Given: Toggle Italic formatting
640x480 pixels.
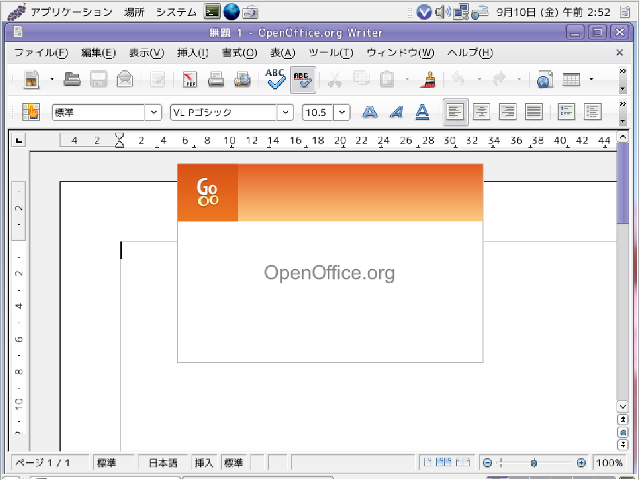Looking at the screenshot, I should coord(396,112).
